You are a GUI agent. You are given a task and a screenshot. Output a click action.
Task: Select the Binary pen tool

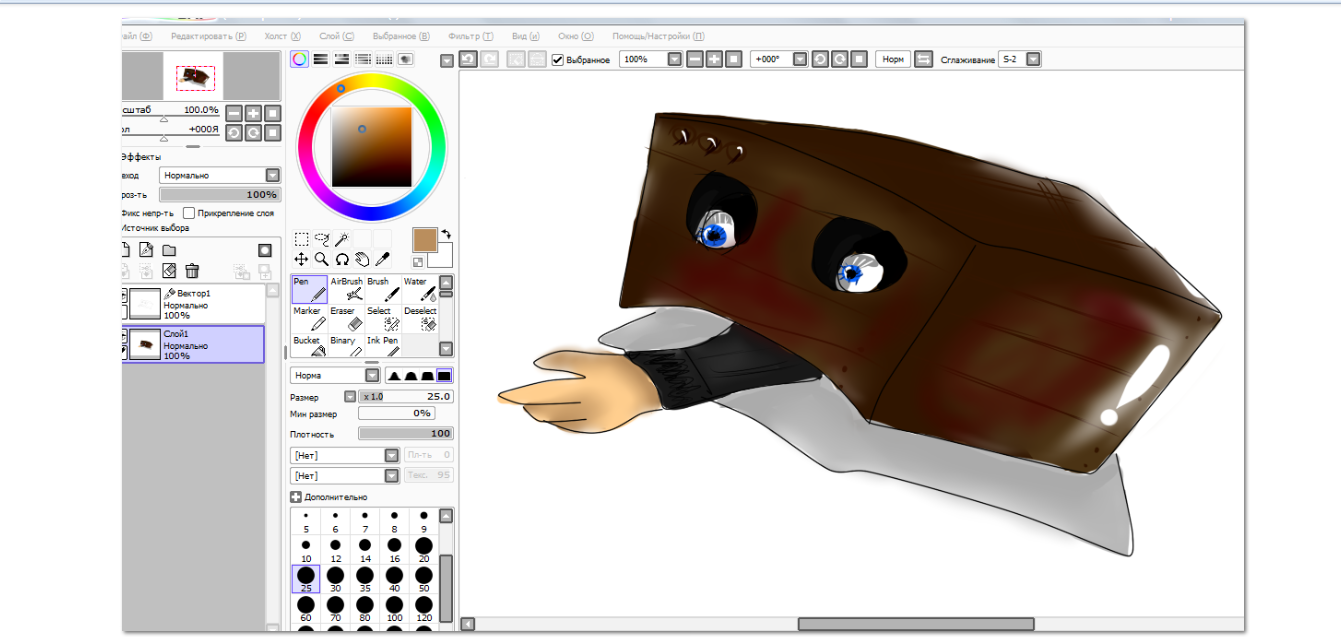346,346
